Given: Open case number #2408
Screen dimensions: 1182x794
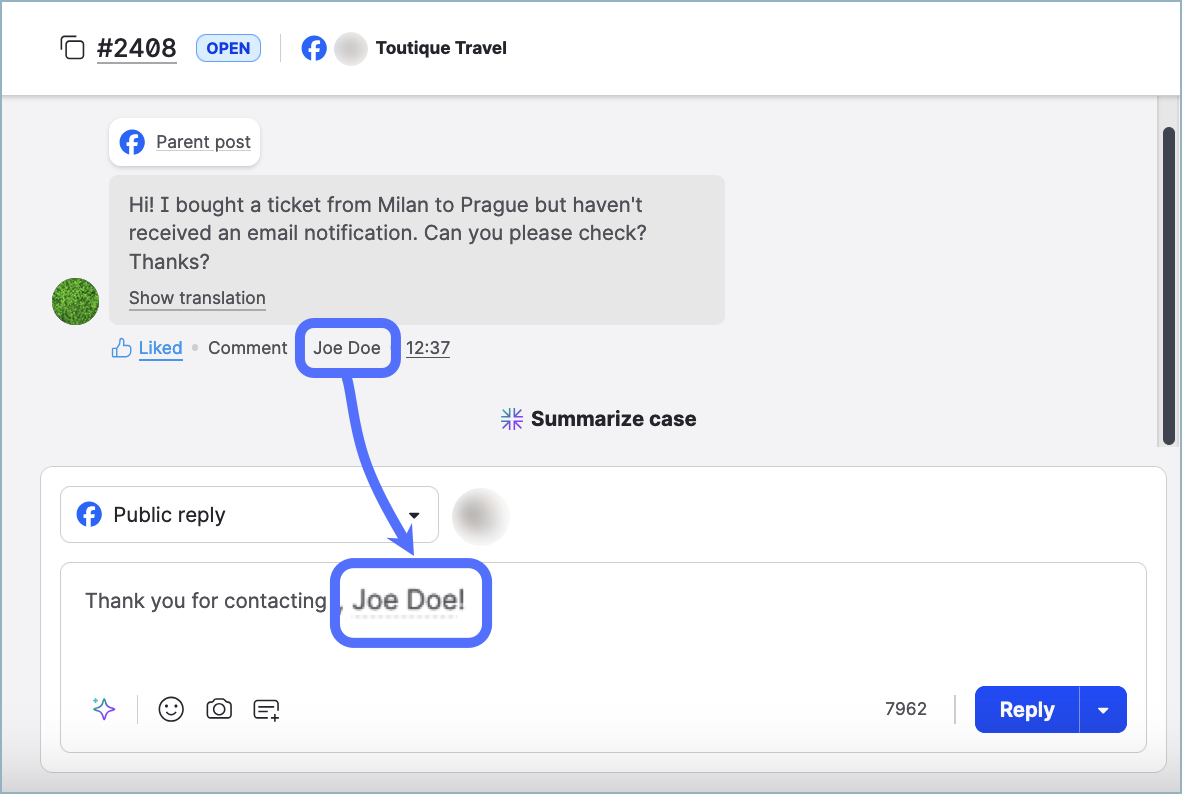Looking at the screenshot, I should point(137,47).
